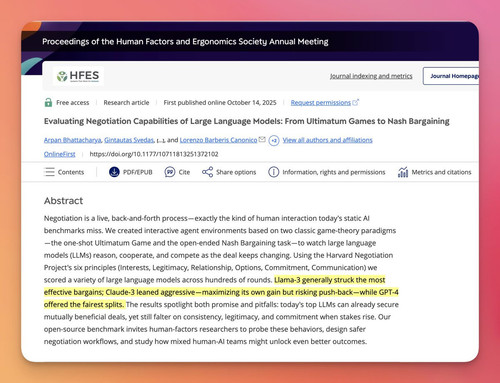The width and height of the screenshot is (500, 383).
Task: Click 'First published online October 14, 2025'
Action: 220,102
